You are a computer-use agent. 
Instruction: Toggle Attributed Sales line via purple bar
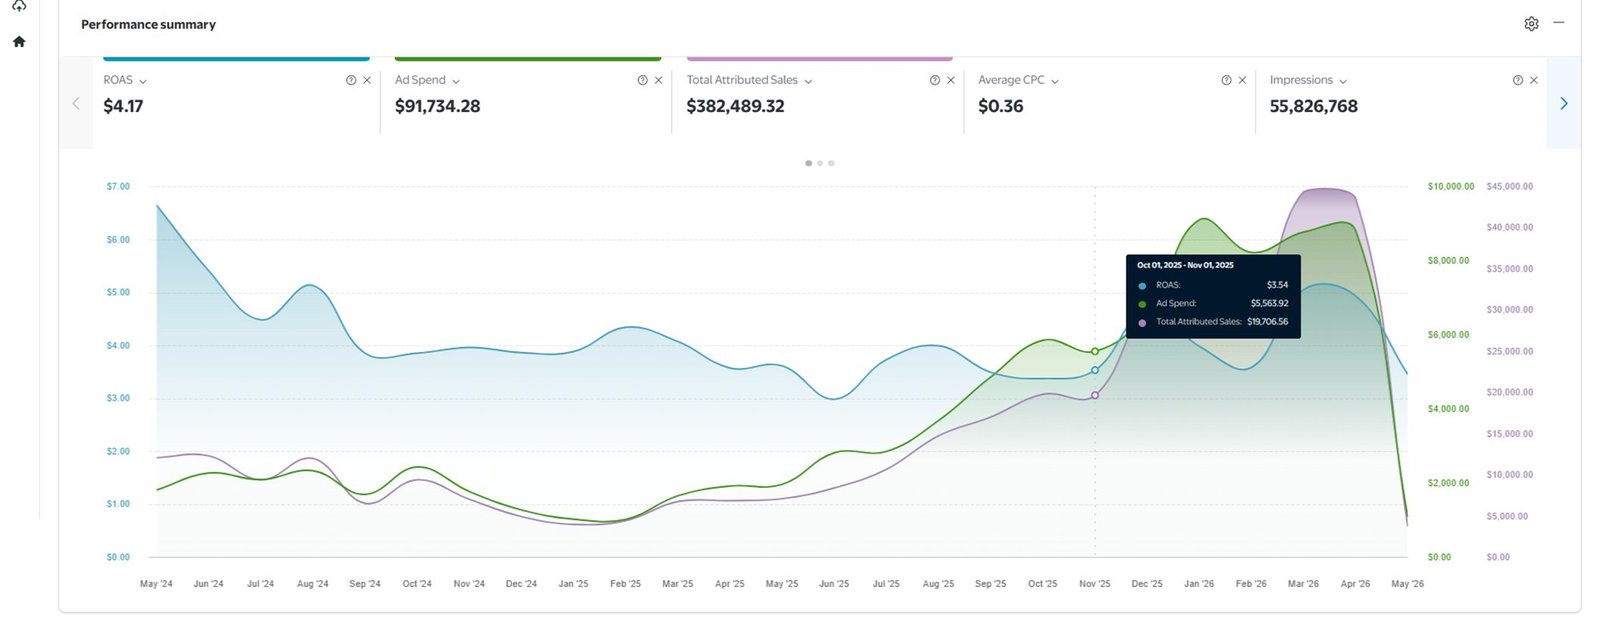[x=820, y=58]
